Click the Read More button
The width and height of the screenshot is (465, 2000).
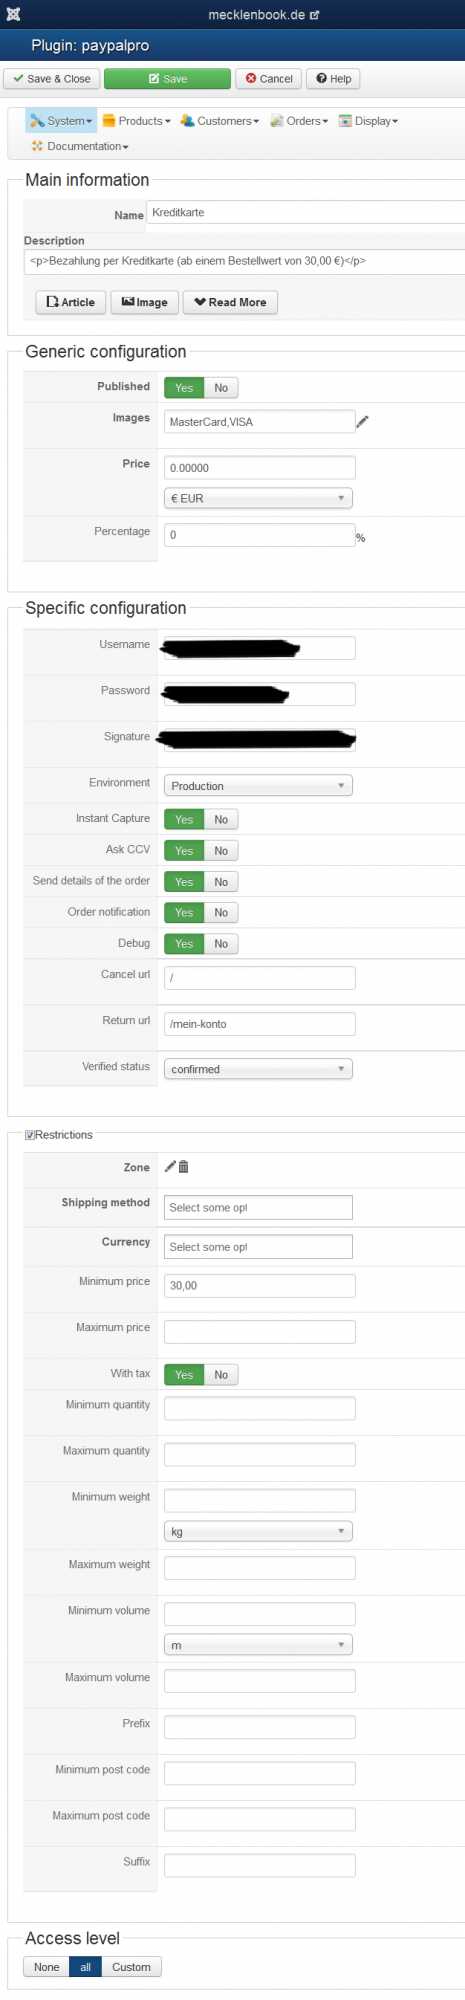click(x=230, y=302)
